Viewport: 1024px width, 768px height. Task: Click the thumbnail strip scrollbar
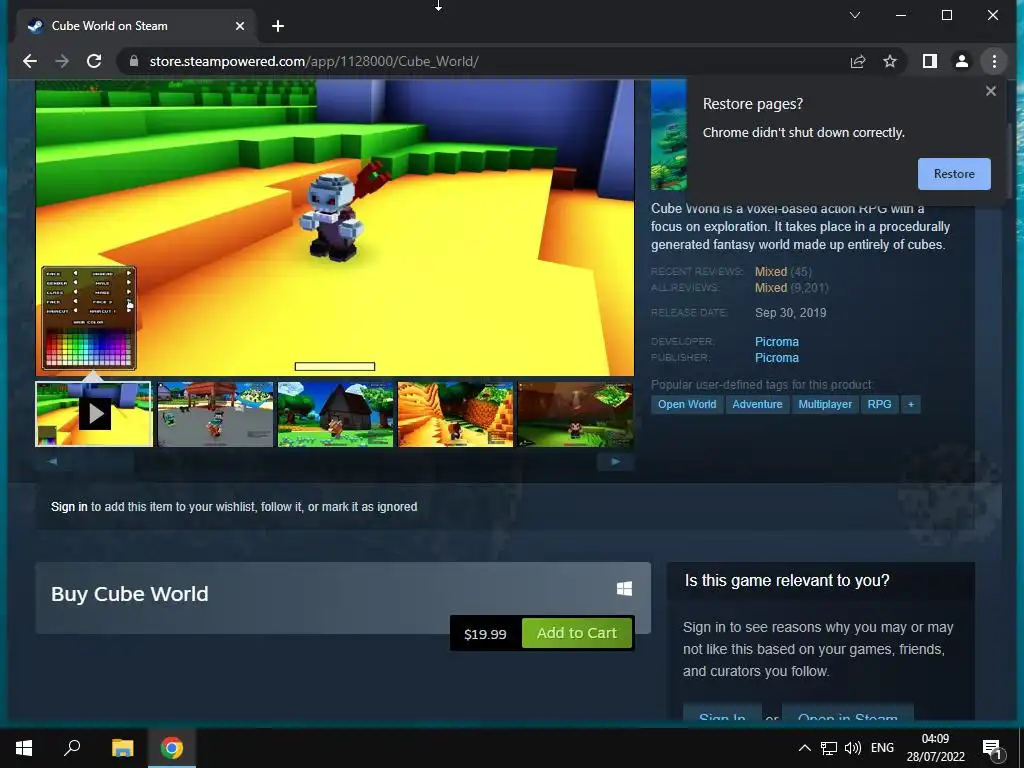334,461
